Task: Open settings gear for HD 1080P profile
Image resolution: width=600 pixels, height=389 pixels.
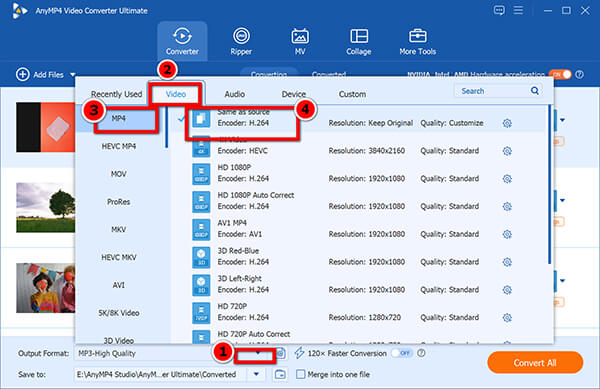Action: point(507,179)
